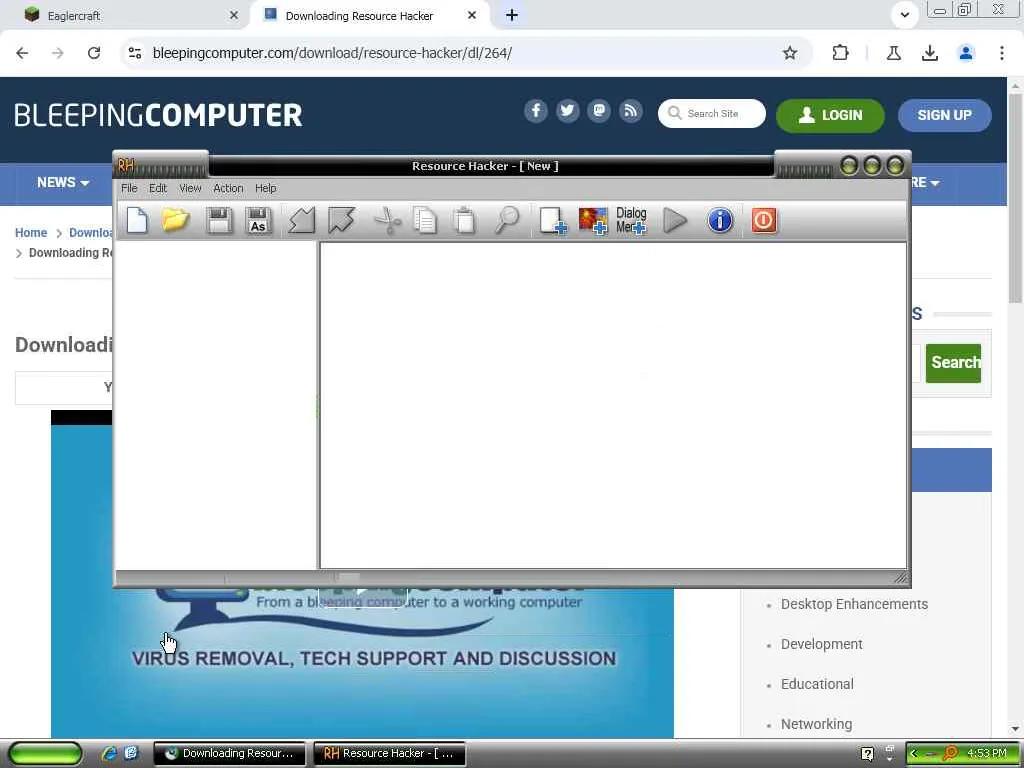Open the File menu in Resource Hacker
The width and height of the screenshot is (1024, 768).
pyautogui.click(x=129, y=188)
